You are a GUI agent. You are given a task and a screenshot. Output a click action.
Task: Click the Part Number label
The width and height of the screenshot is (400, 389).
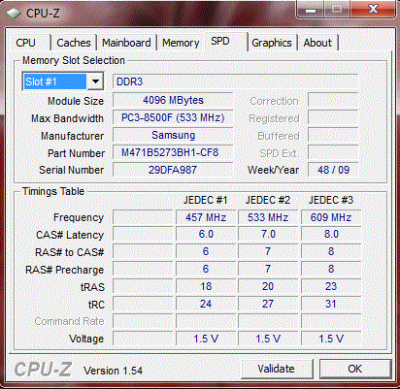point(76,153)
